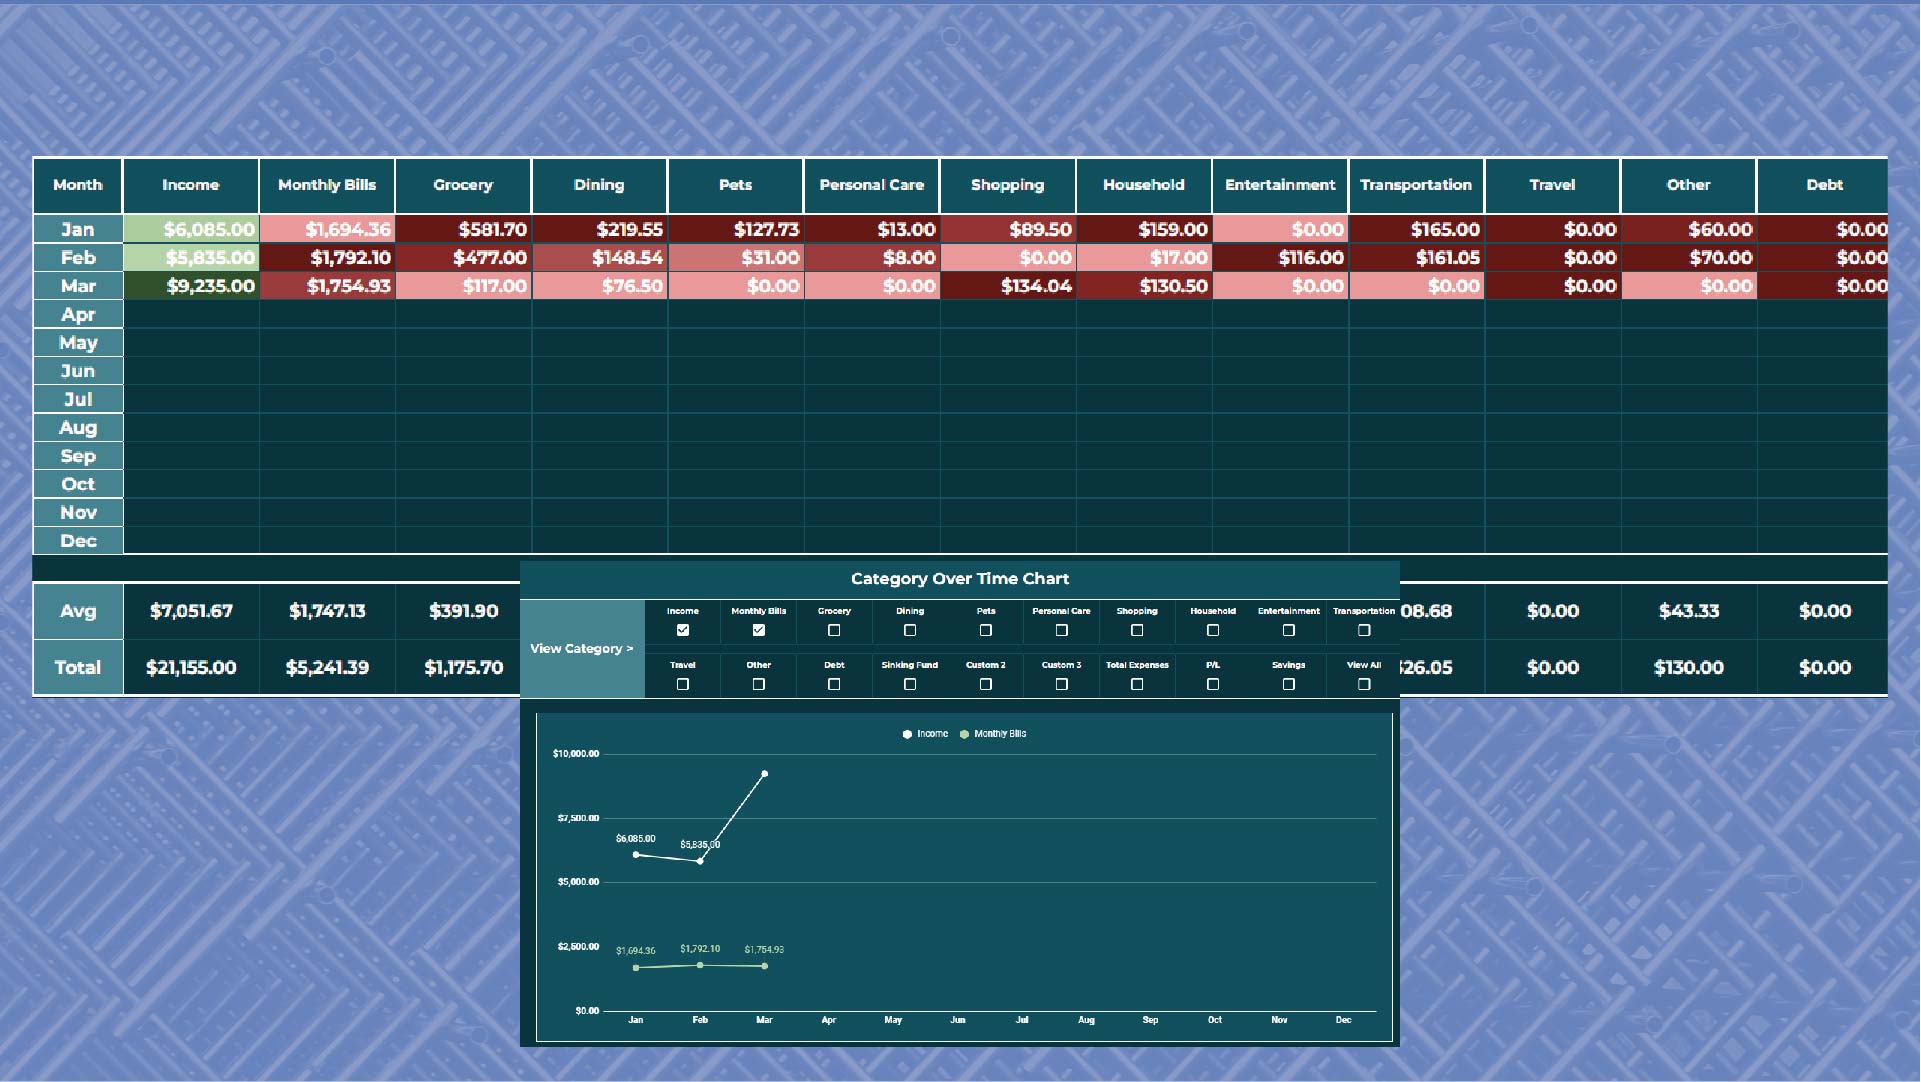Image resolution: width=1921 pixels, height=1082 pixels.
Task: Check the Sinking Fund checkbox
Action: point(910,684)
